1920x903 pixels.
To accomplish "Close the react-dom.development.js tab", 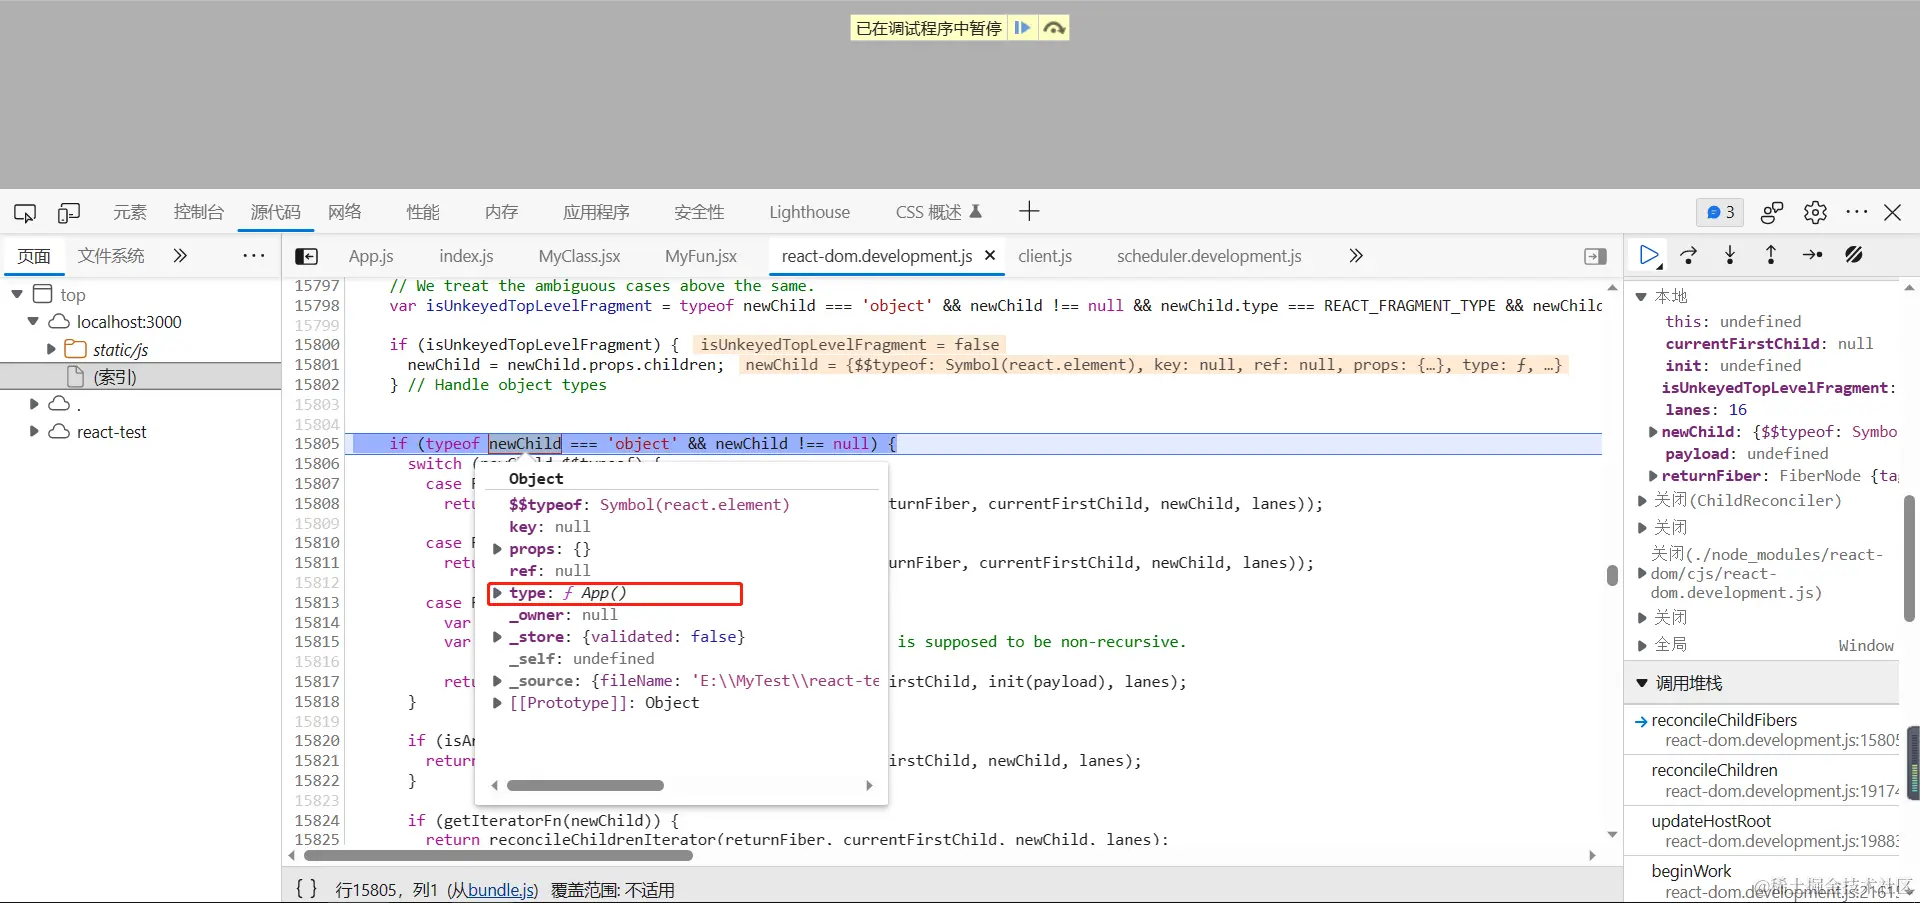I will pyautogui.click(x=990, y=255).
